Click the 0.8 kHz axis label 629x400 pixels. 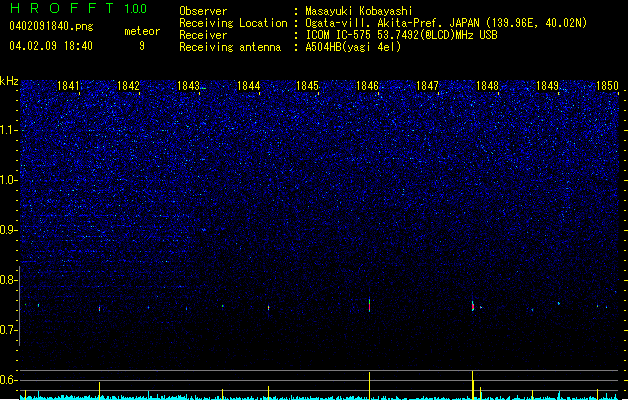9,280
